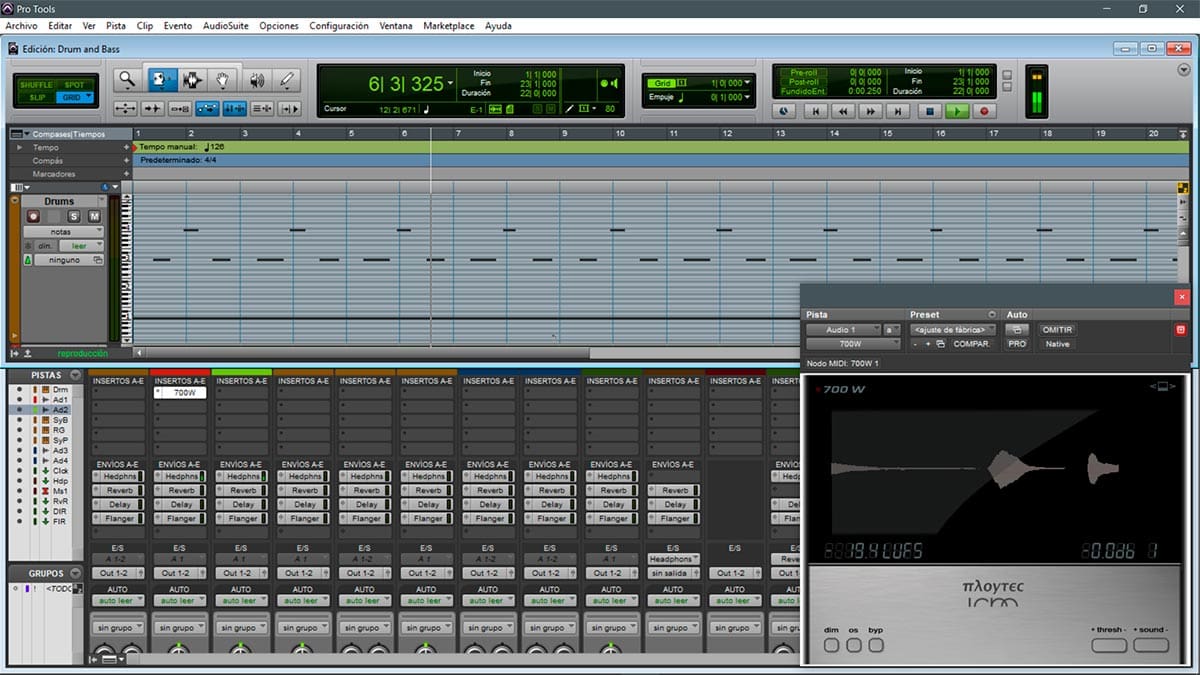Open the Archivo menu
Image resolution: width=1200 pixels, height=675 pixels.
(x=21, y=26)
